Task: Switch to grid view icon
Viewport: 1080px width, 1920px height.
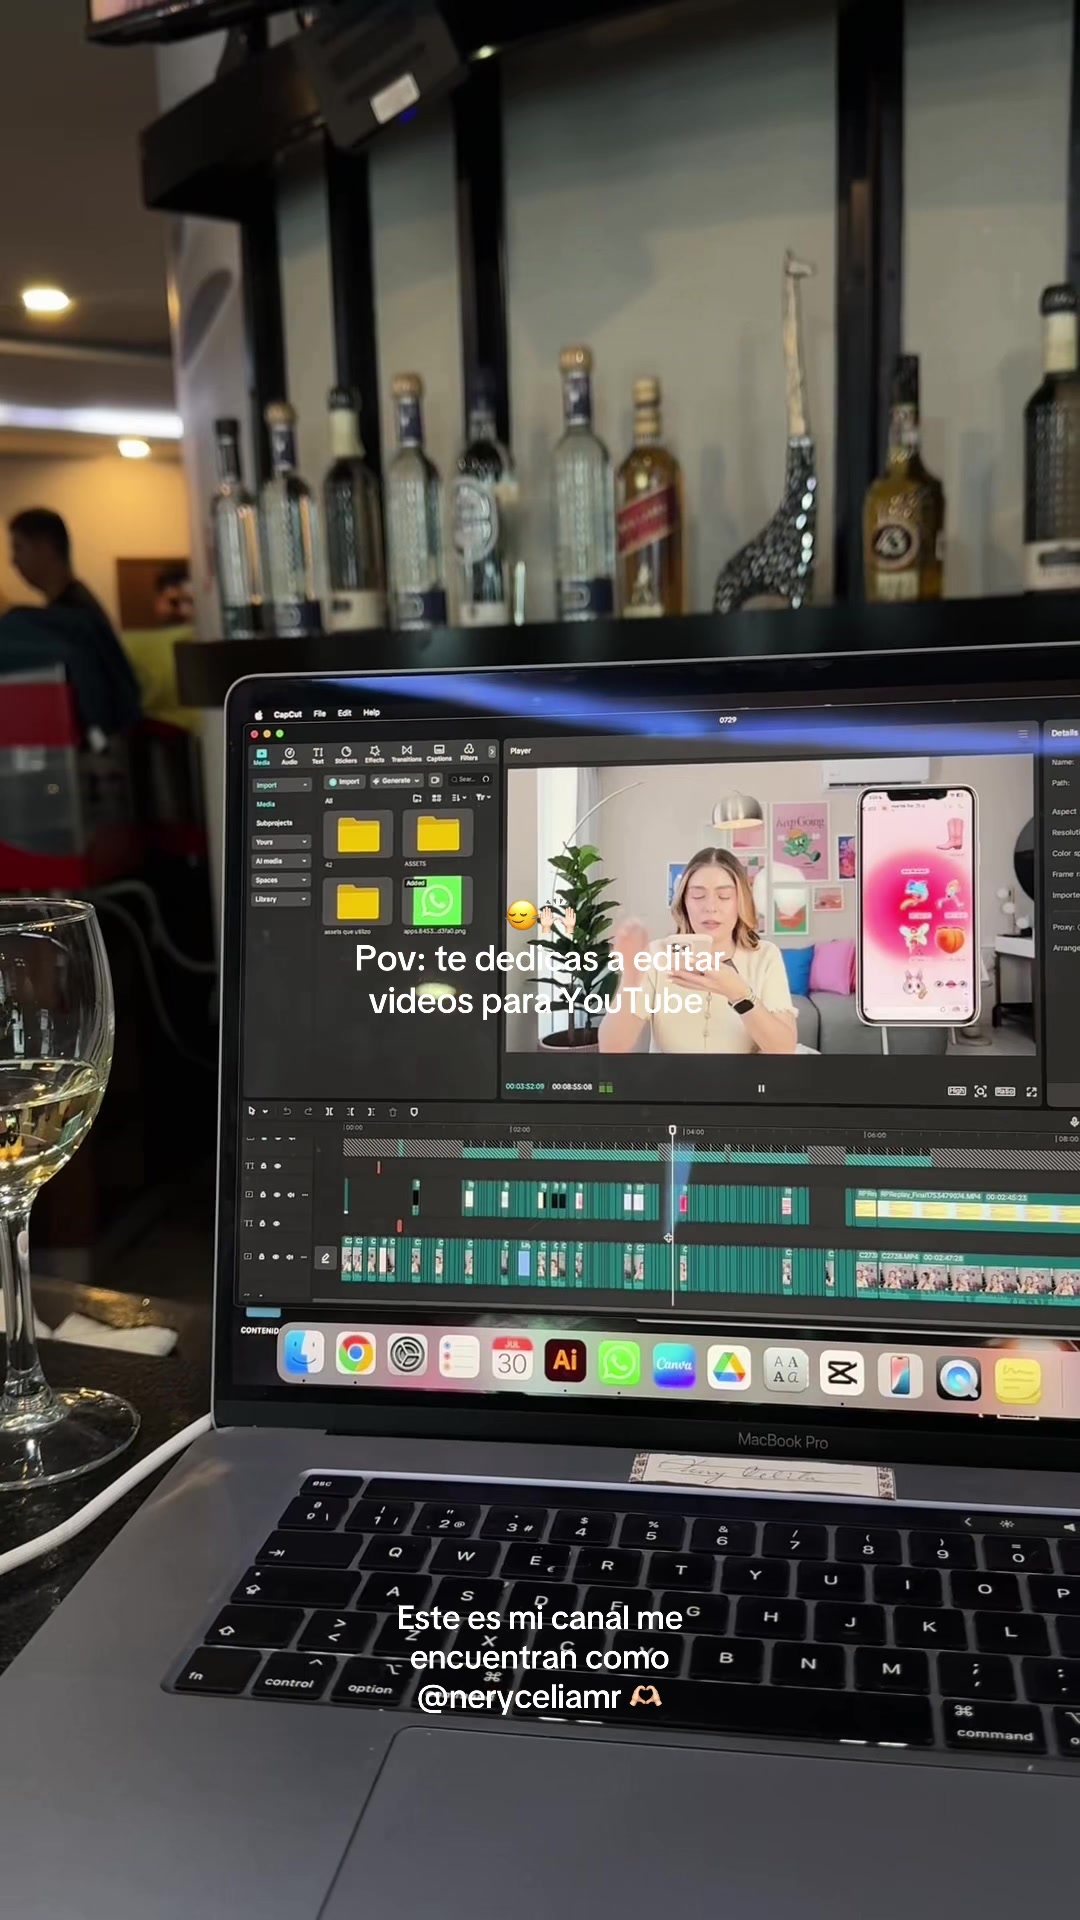Action: coord(437,798)
